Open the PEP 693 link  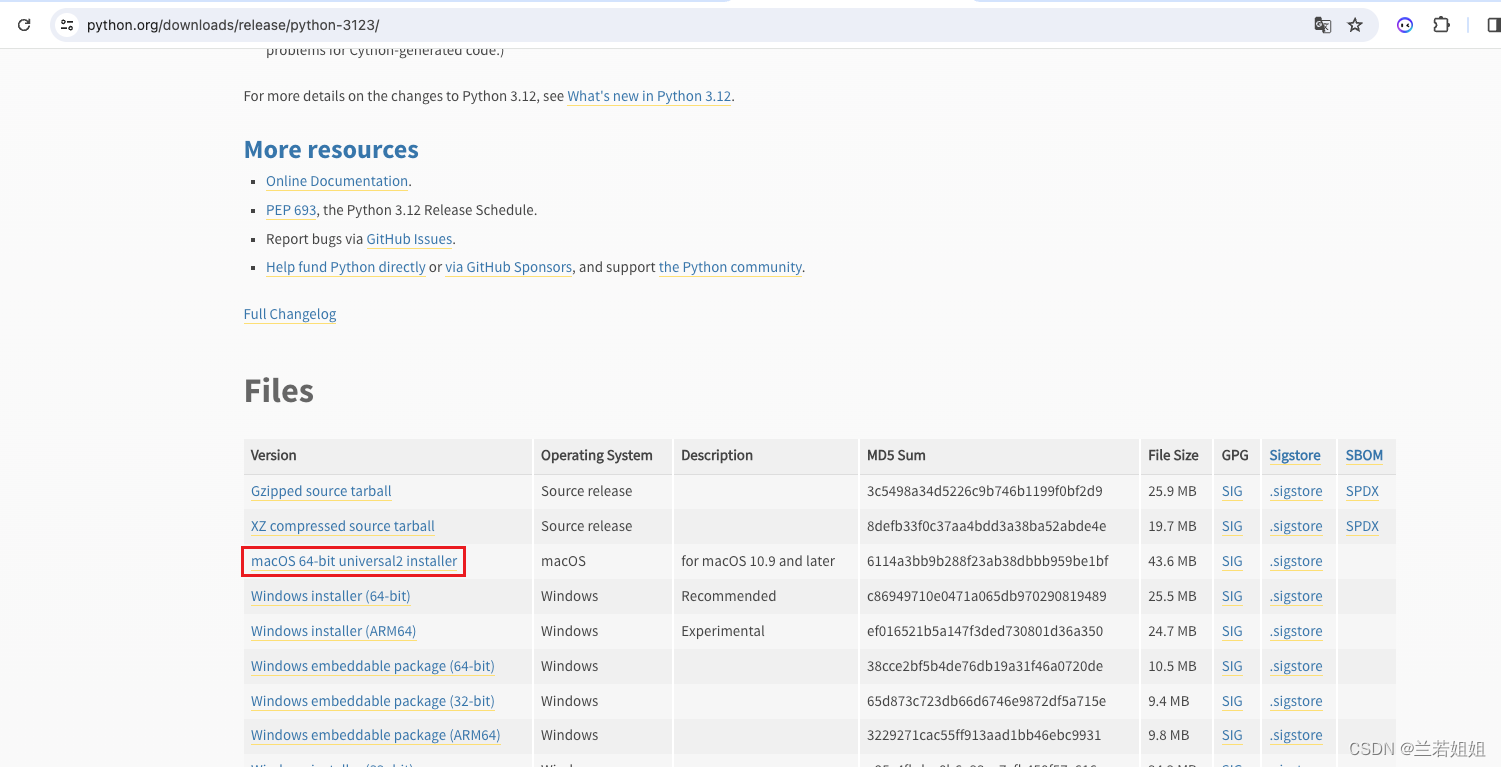click(291, 210)
